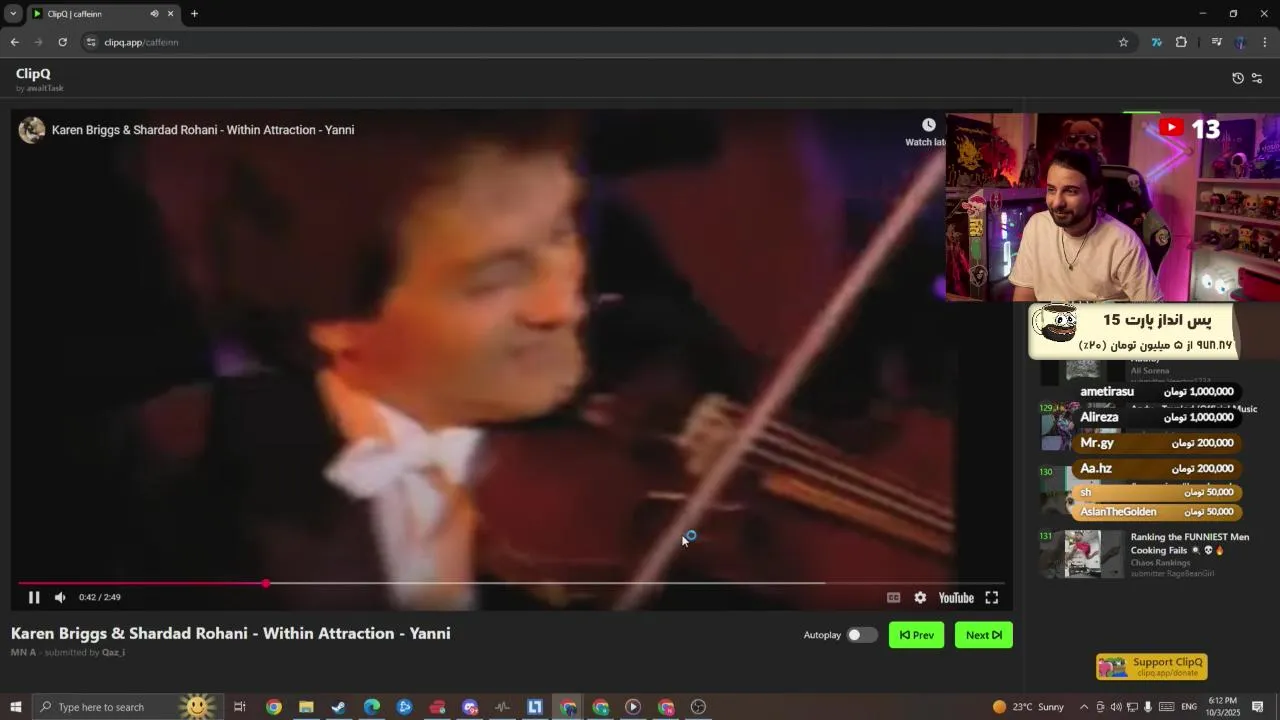The height and width of the screenshot is (720, 1280).
Task: Toggle closed captions in the player
Action: click(893, 597)
